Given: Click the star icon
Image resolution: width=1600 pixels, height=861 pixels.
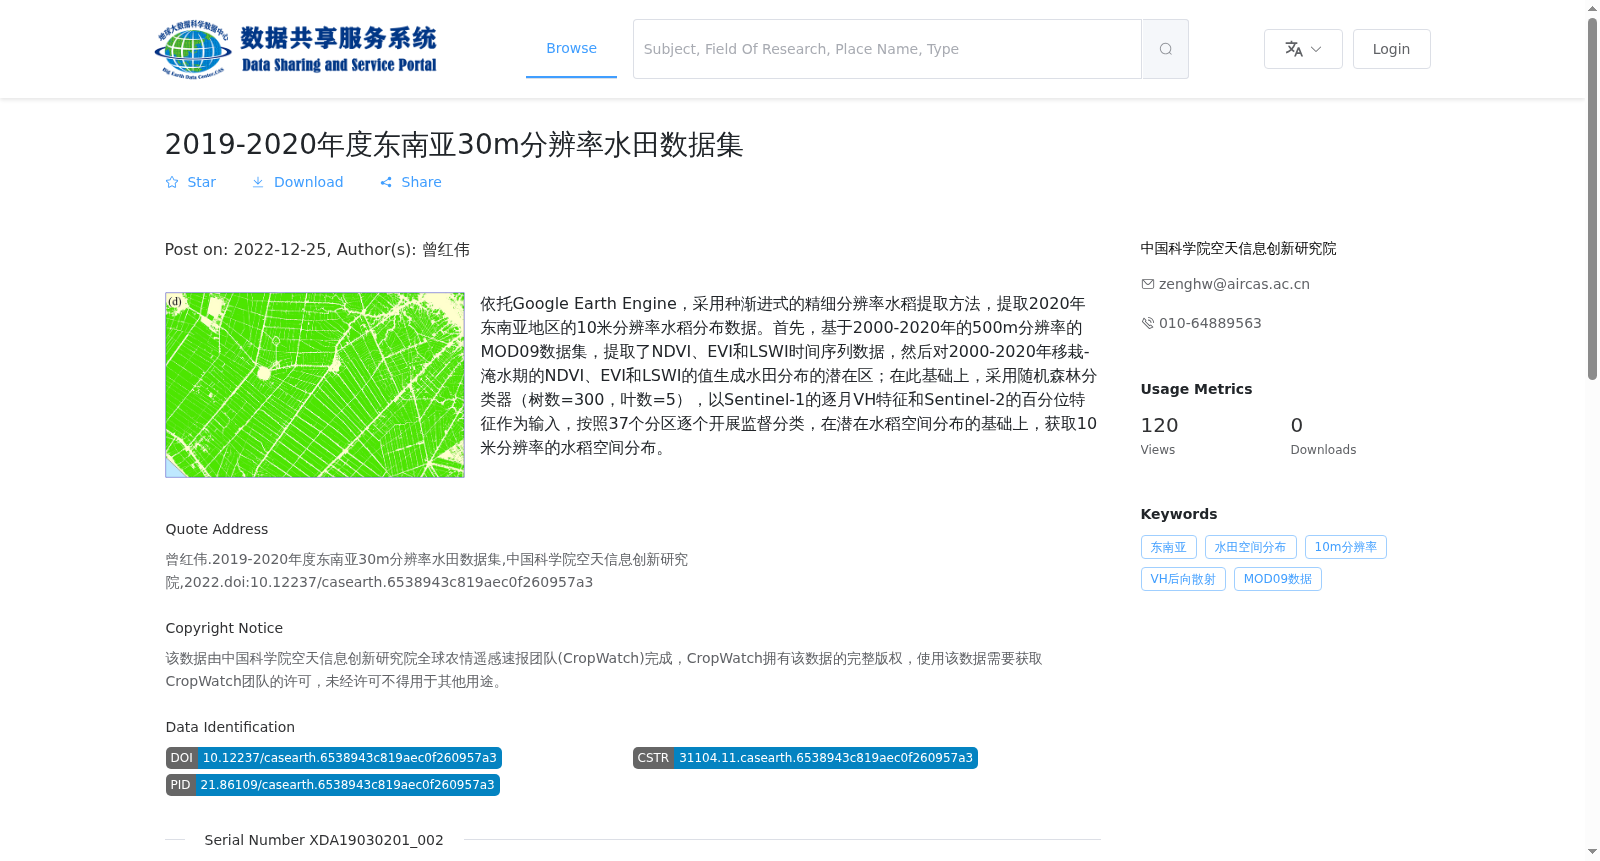Looking at the screenshot, I should (x=172, y=182).
